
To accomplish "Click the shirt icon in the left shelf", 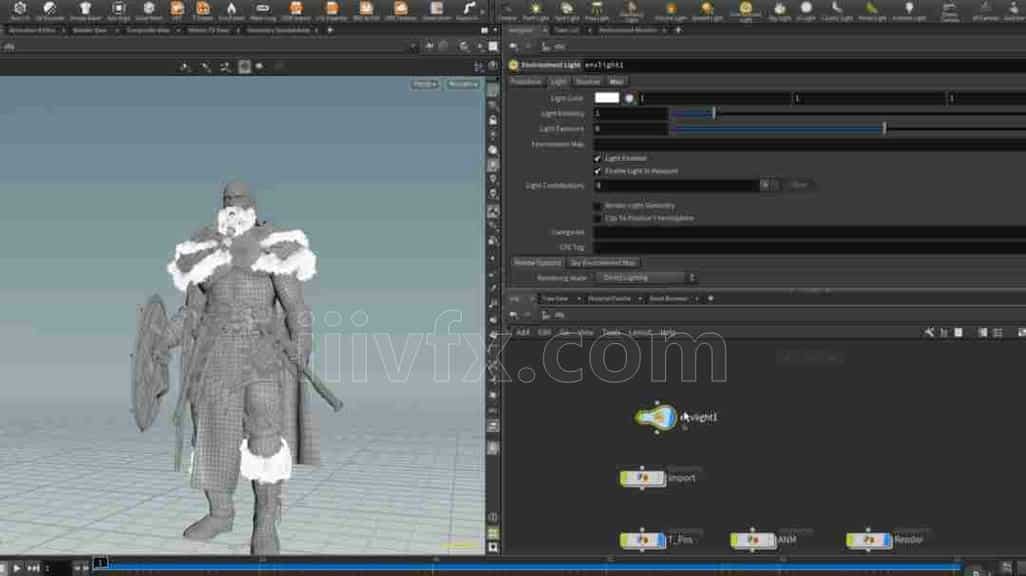I will pyautogui.click(x=85, y=9).
